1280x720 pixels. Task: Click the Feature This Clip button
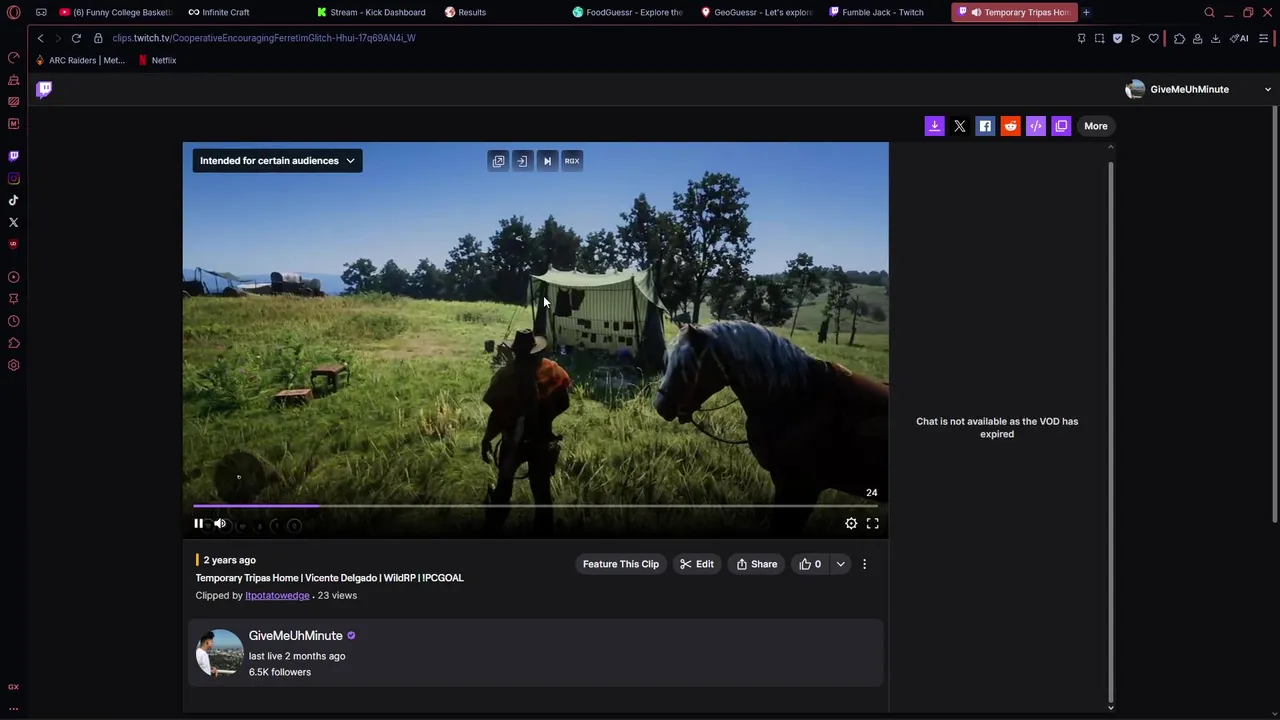(621, 564)
